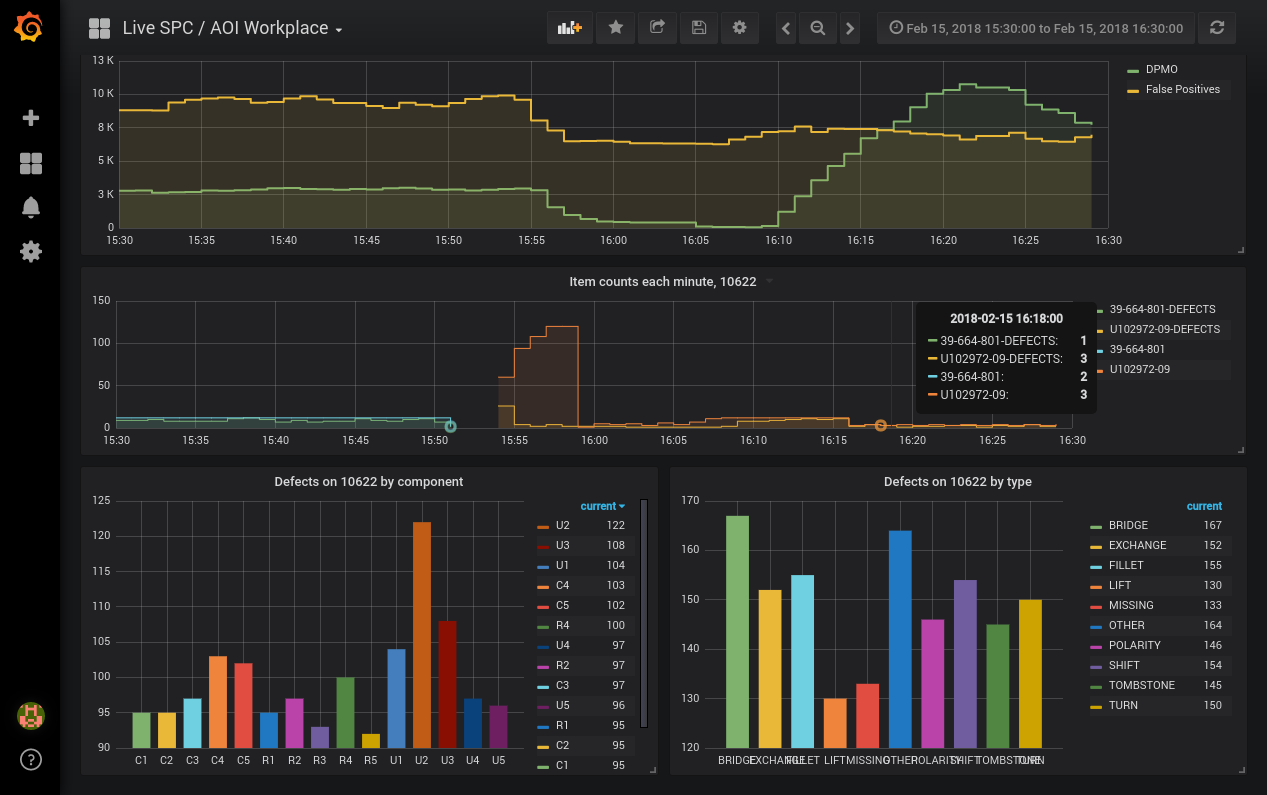1267x795 pixels.
Task: Click the BRIDGE bar in type chart
Action: coord(737,632)
